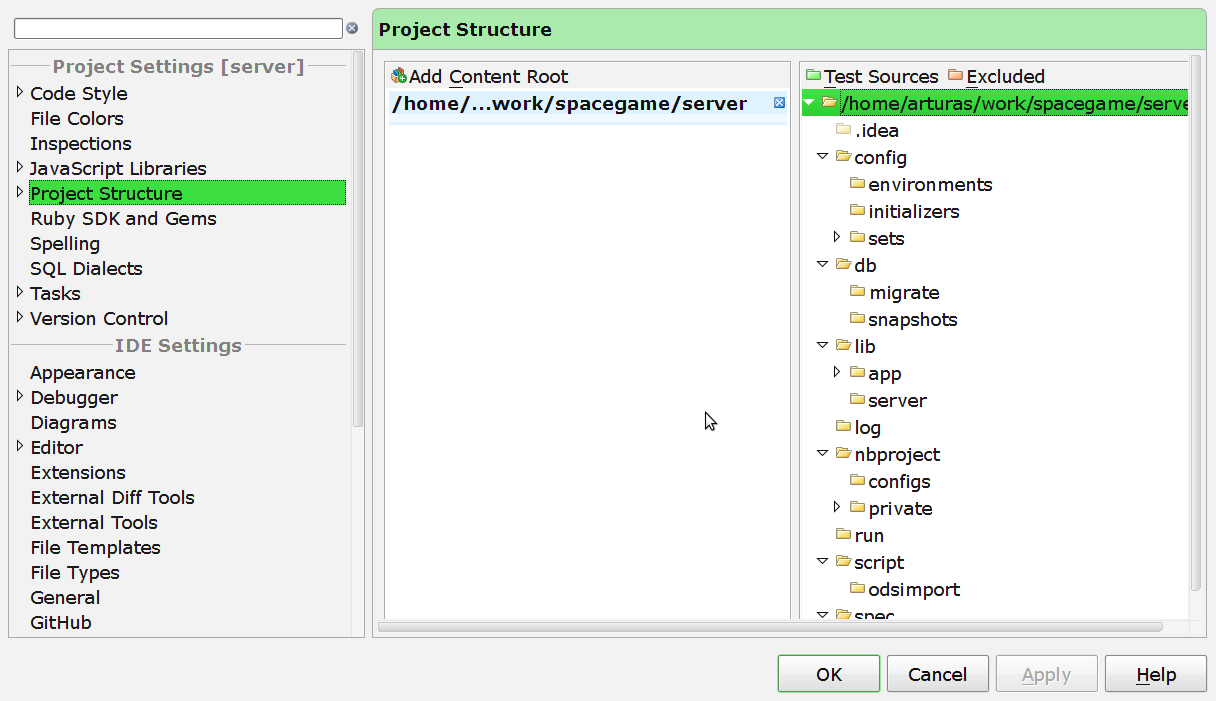This screenshot has height=701, width=1216.
Task: Open Ruby SDK and Gems settings
Action: [x=123, y=218]
